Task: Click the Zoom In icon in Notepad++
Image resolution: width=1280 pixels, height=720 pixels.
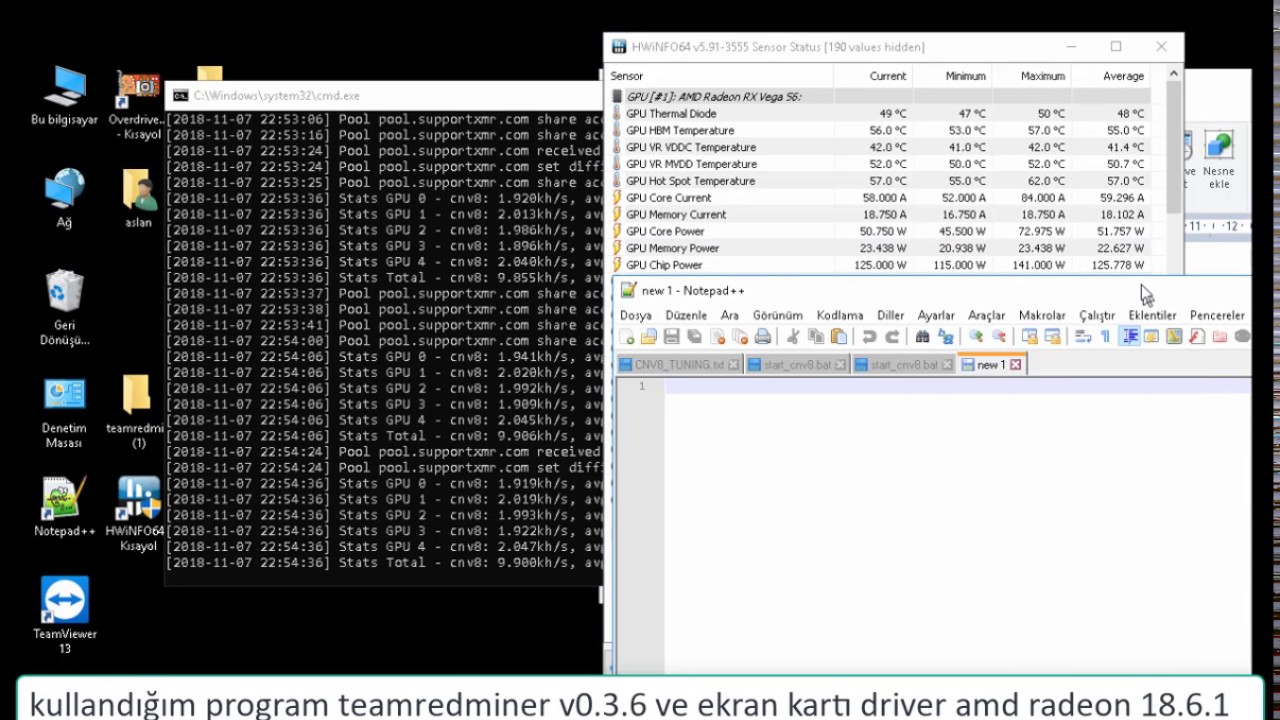Action: [x=976, y=337]
